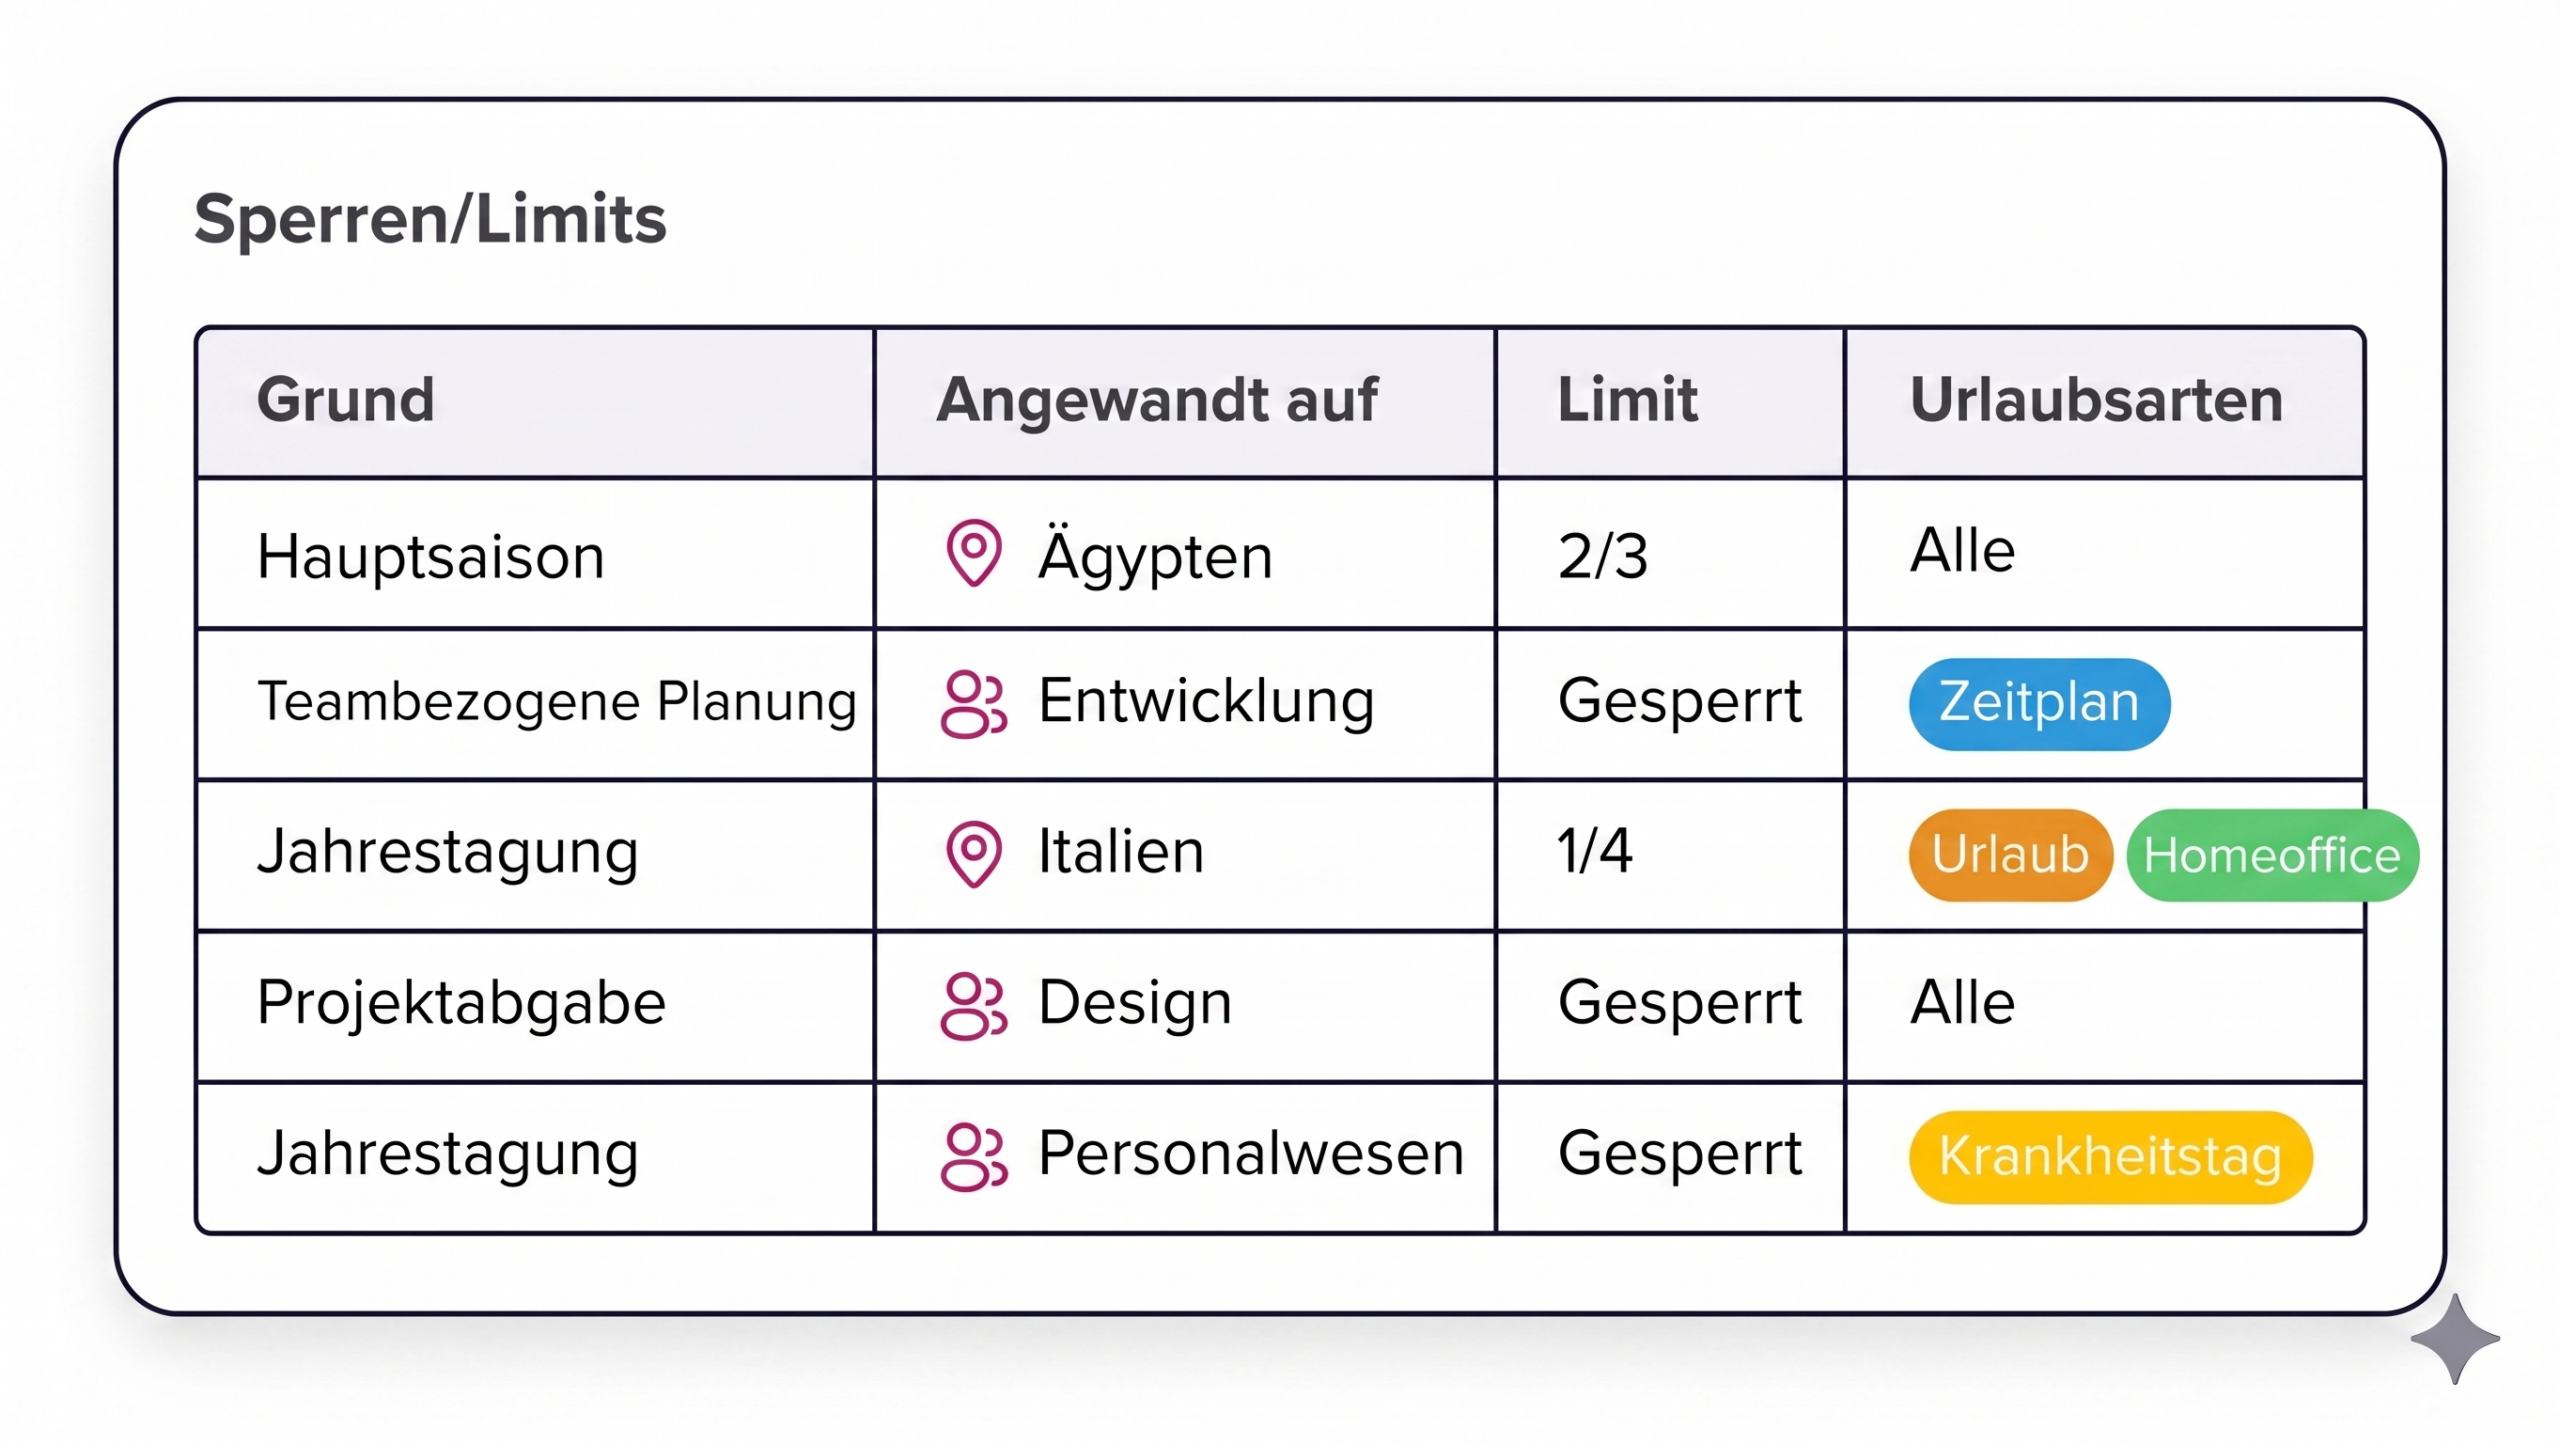This screenshot has width=2560, height=1444.
Task: Select the Projektabgabe row
Action: click(x=461, y=1003)
